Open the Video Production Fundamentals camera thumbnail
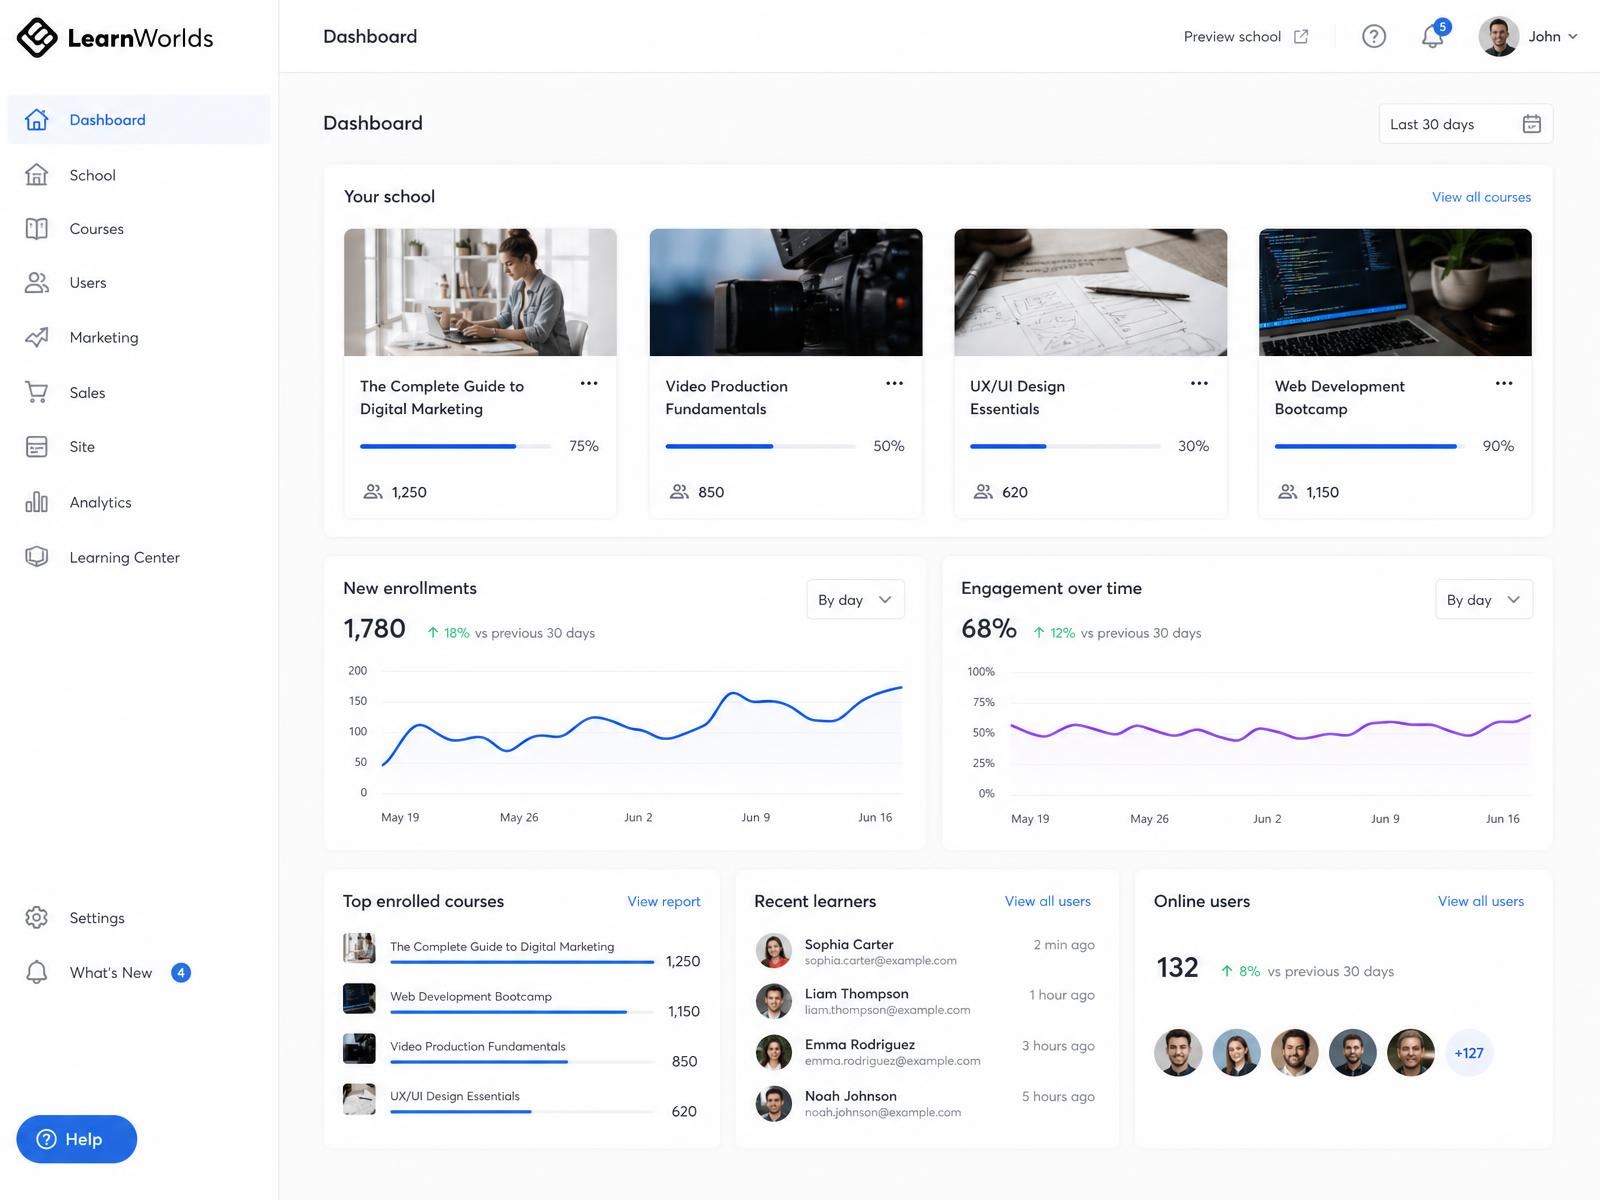This screenshot has width=1600, height=1200. click(786, 292)
